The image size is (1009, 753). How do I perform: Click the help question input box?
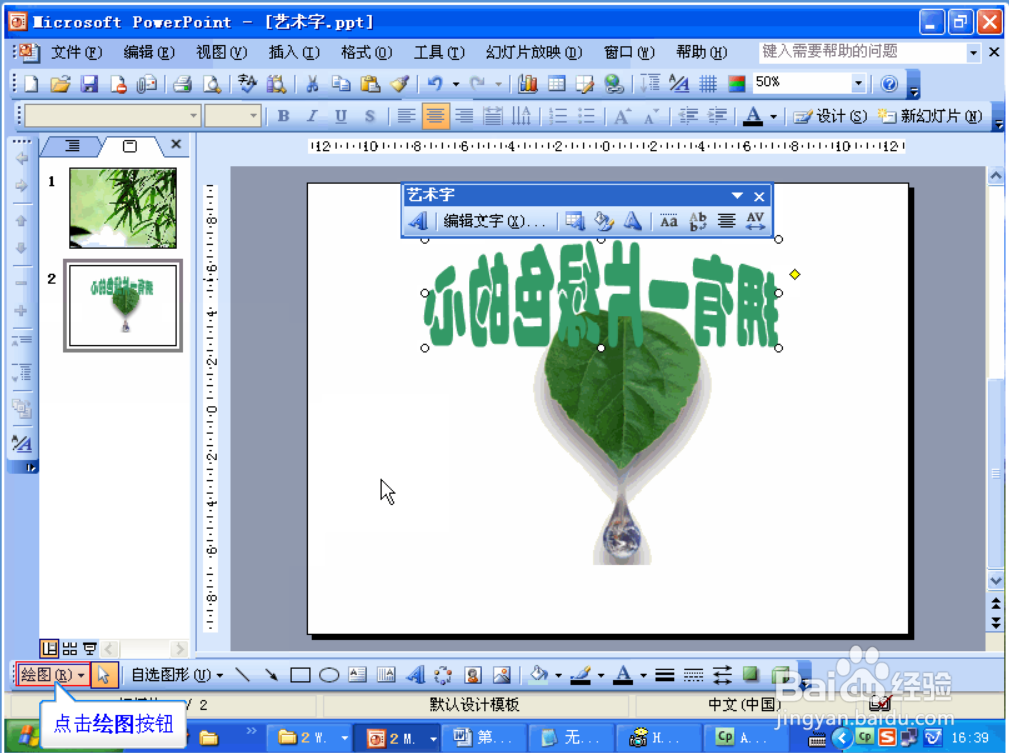(x=862, y=51)
